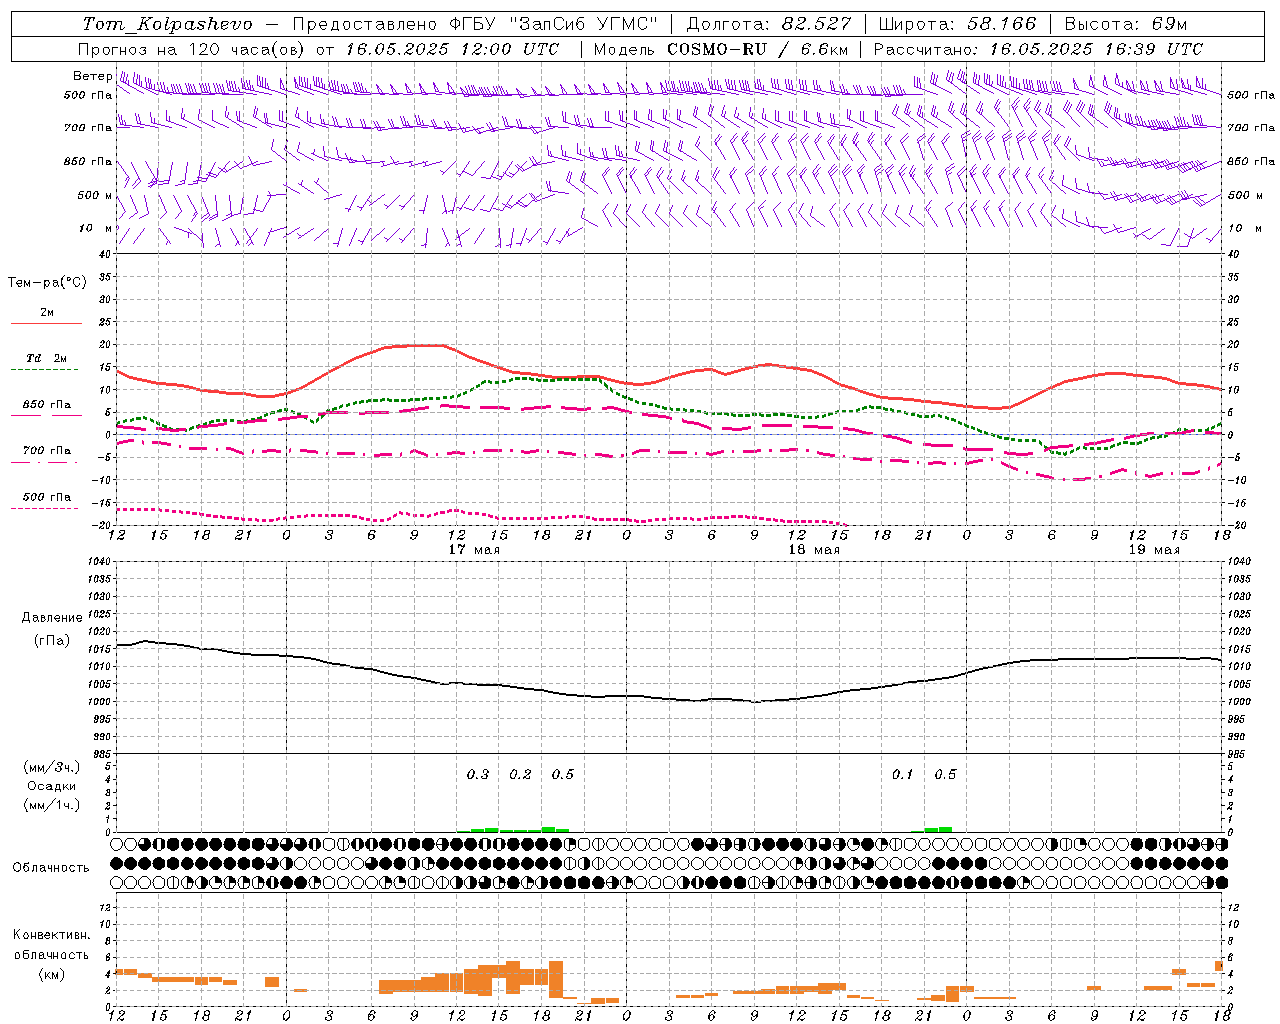Click the 10 м wind level label on the left
This screenshot has width=1280, height=1024.
click(x=95, y=228)
